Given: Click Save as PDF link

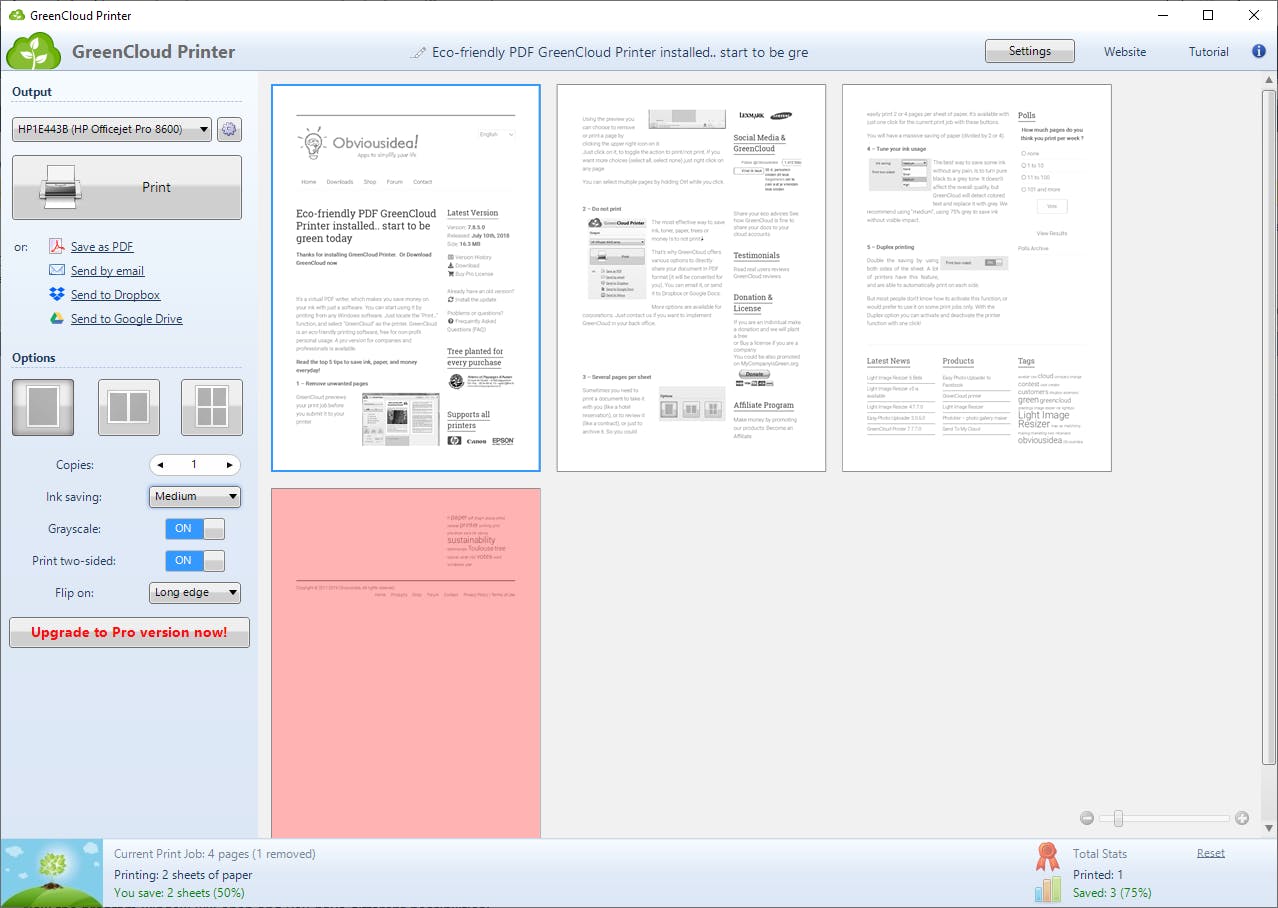Looking at the screenshot, I should (102, 247).
